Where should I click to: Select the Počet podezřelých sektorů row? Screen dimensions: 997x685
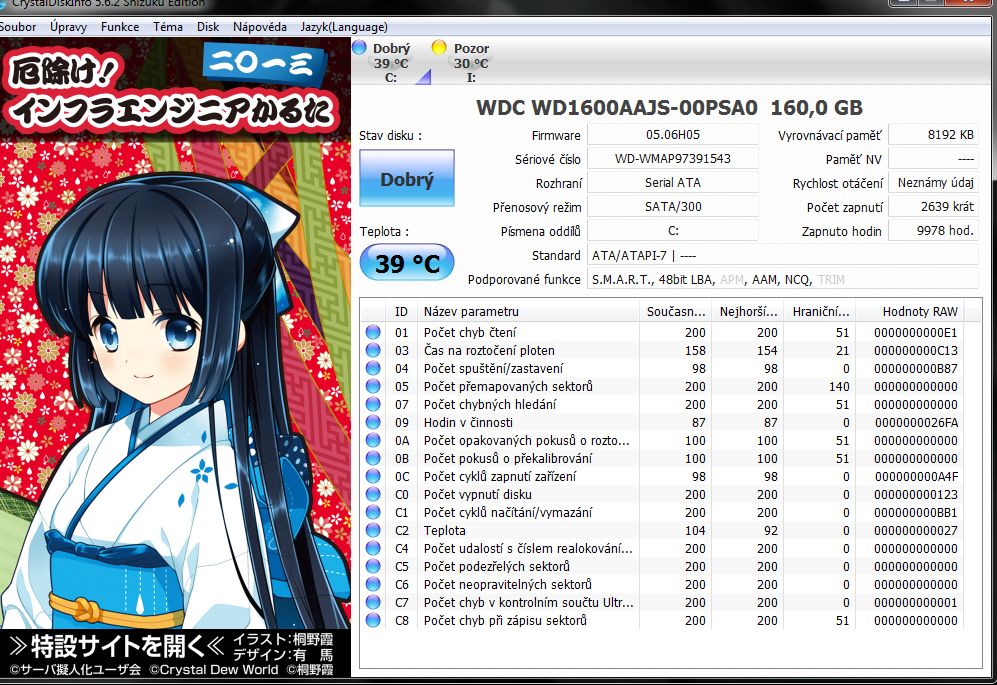pyautogui.click(x=662, y=566)
